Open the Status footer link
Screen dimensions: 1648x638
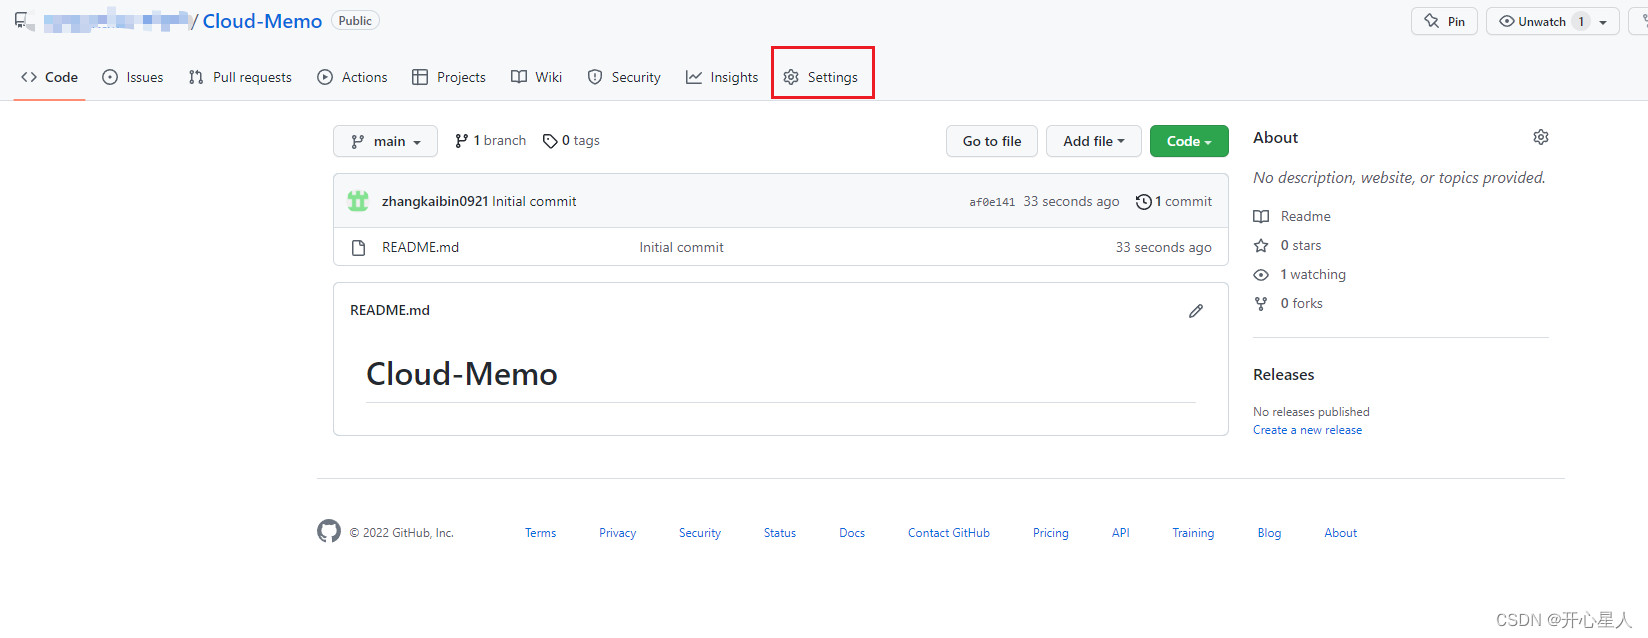tap(780, 533)
